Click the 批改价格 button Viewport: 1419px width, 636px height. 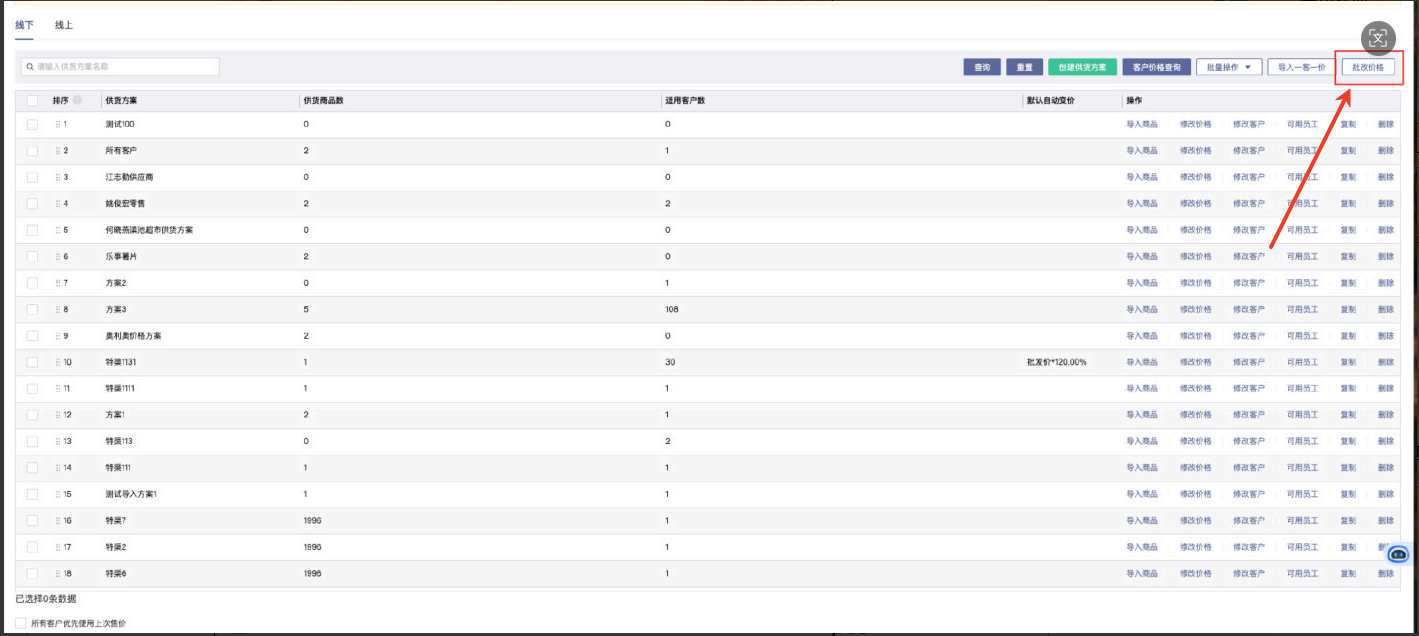(1368, 67)
